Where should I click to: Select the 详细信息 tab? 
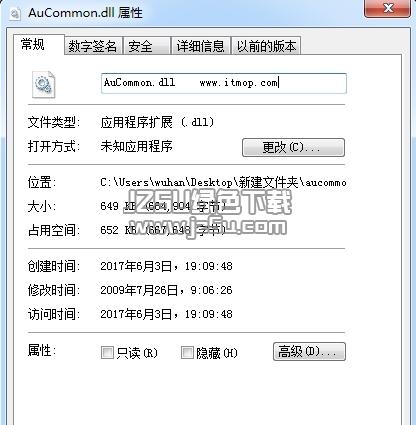tap(200, 46)
